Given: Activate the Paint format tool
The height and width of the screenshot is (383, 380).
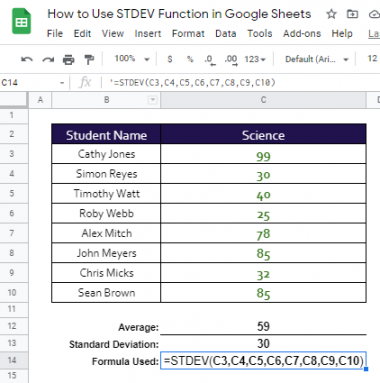Looking at the screenshot, I should (x=89, y=60).
